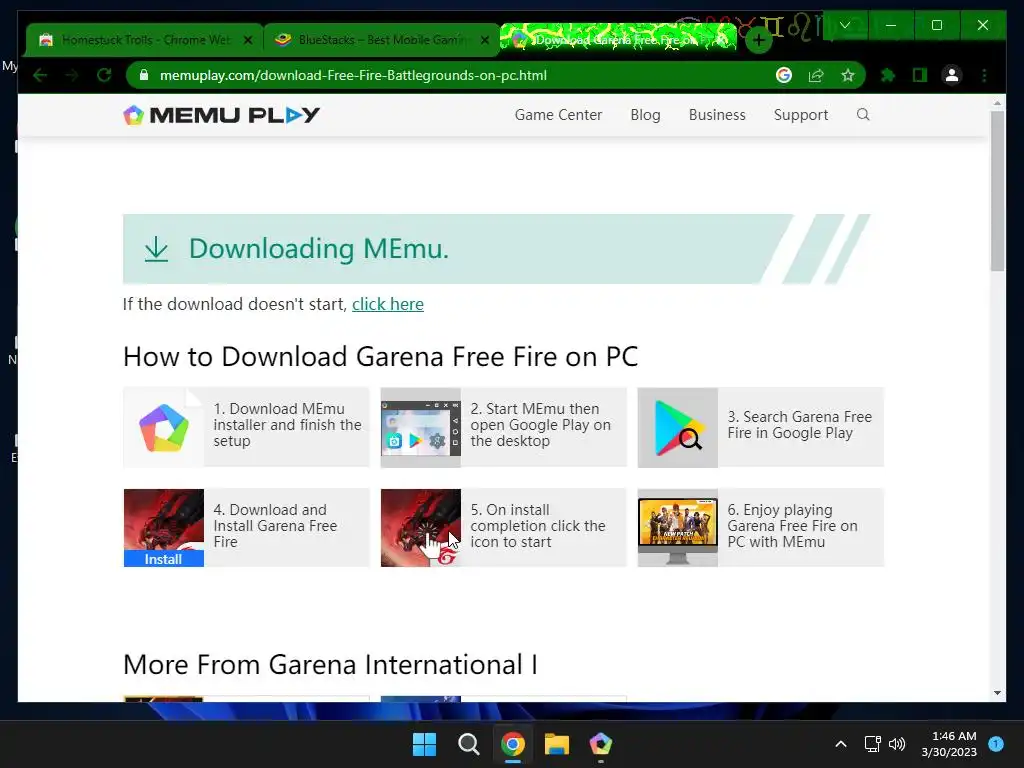Open Chrome's three-dot menu
The height and width of the screenshot is (768, 1024).
984,76
